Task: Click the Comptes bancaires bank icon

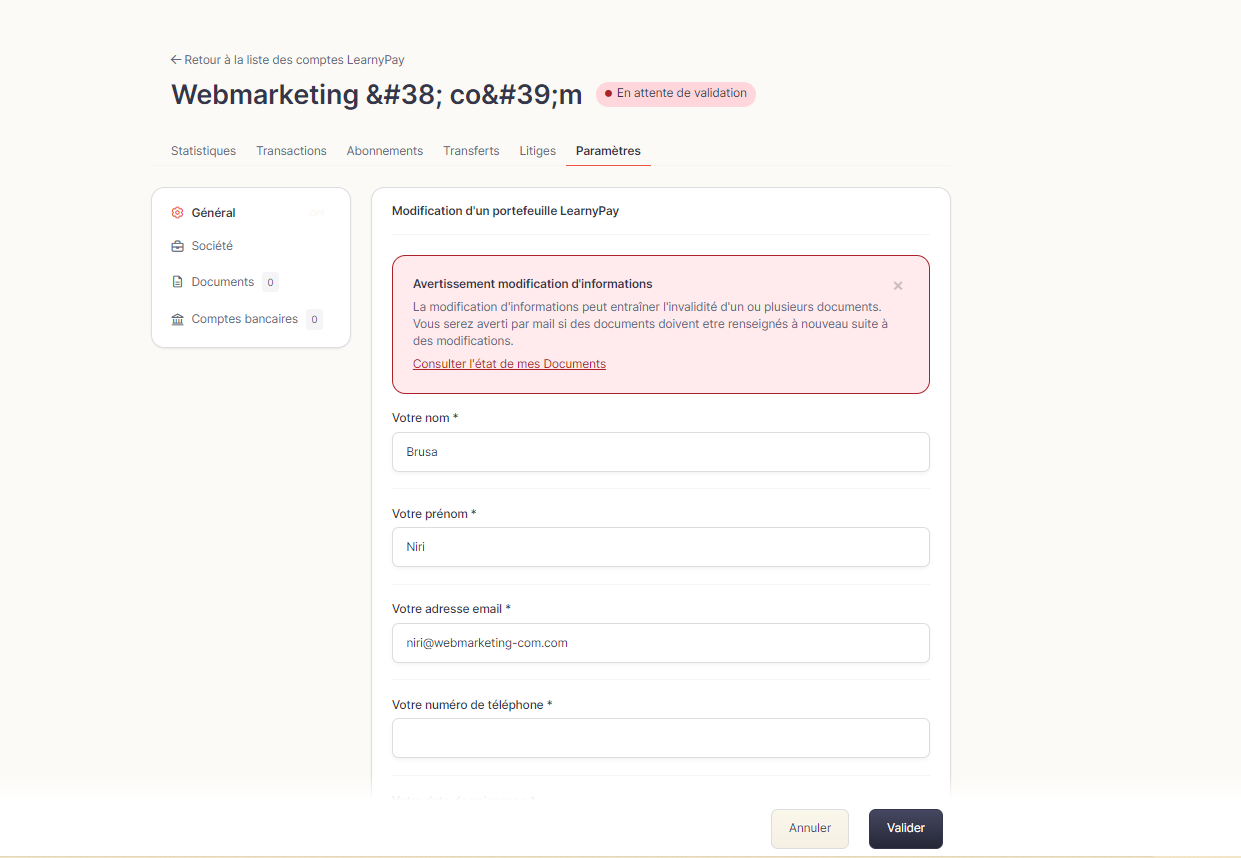Action: click(x=177, y=319)
